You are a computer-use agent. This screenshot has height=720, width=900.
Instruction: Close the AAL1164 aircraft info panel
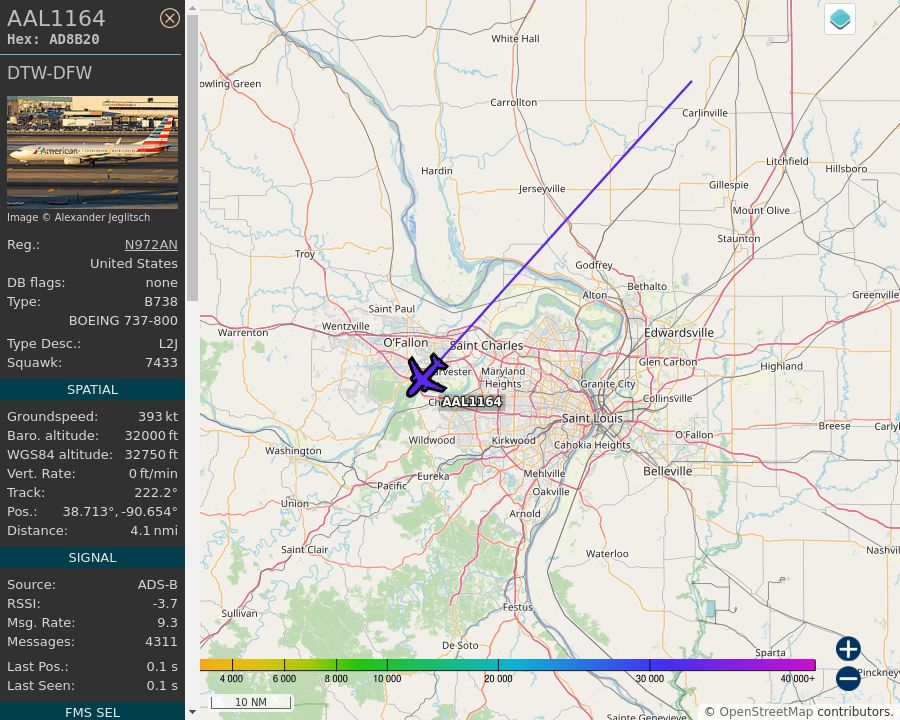tap(169, 18)
